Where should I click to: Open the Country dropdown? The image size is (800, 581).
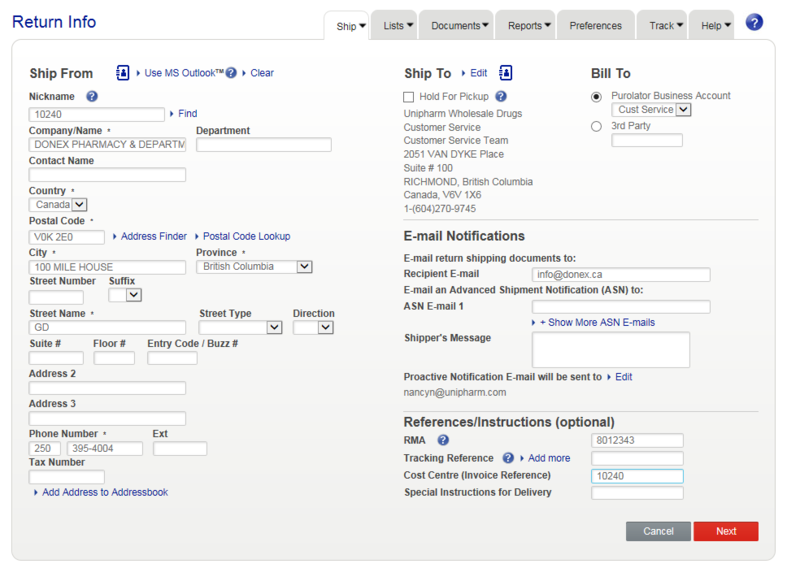pos(58,205)
